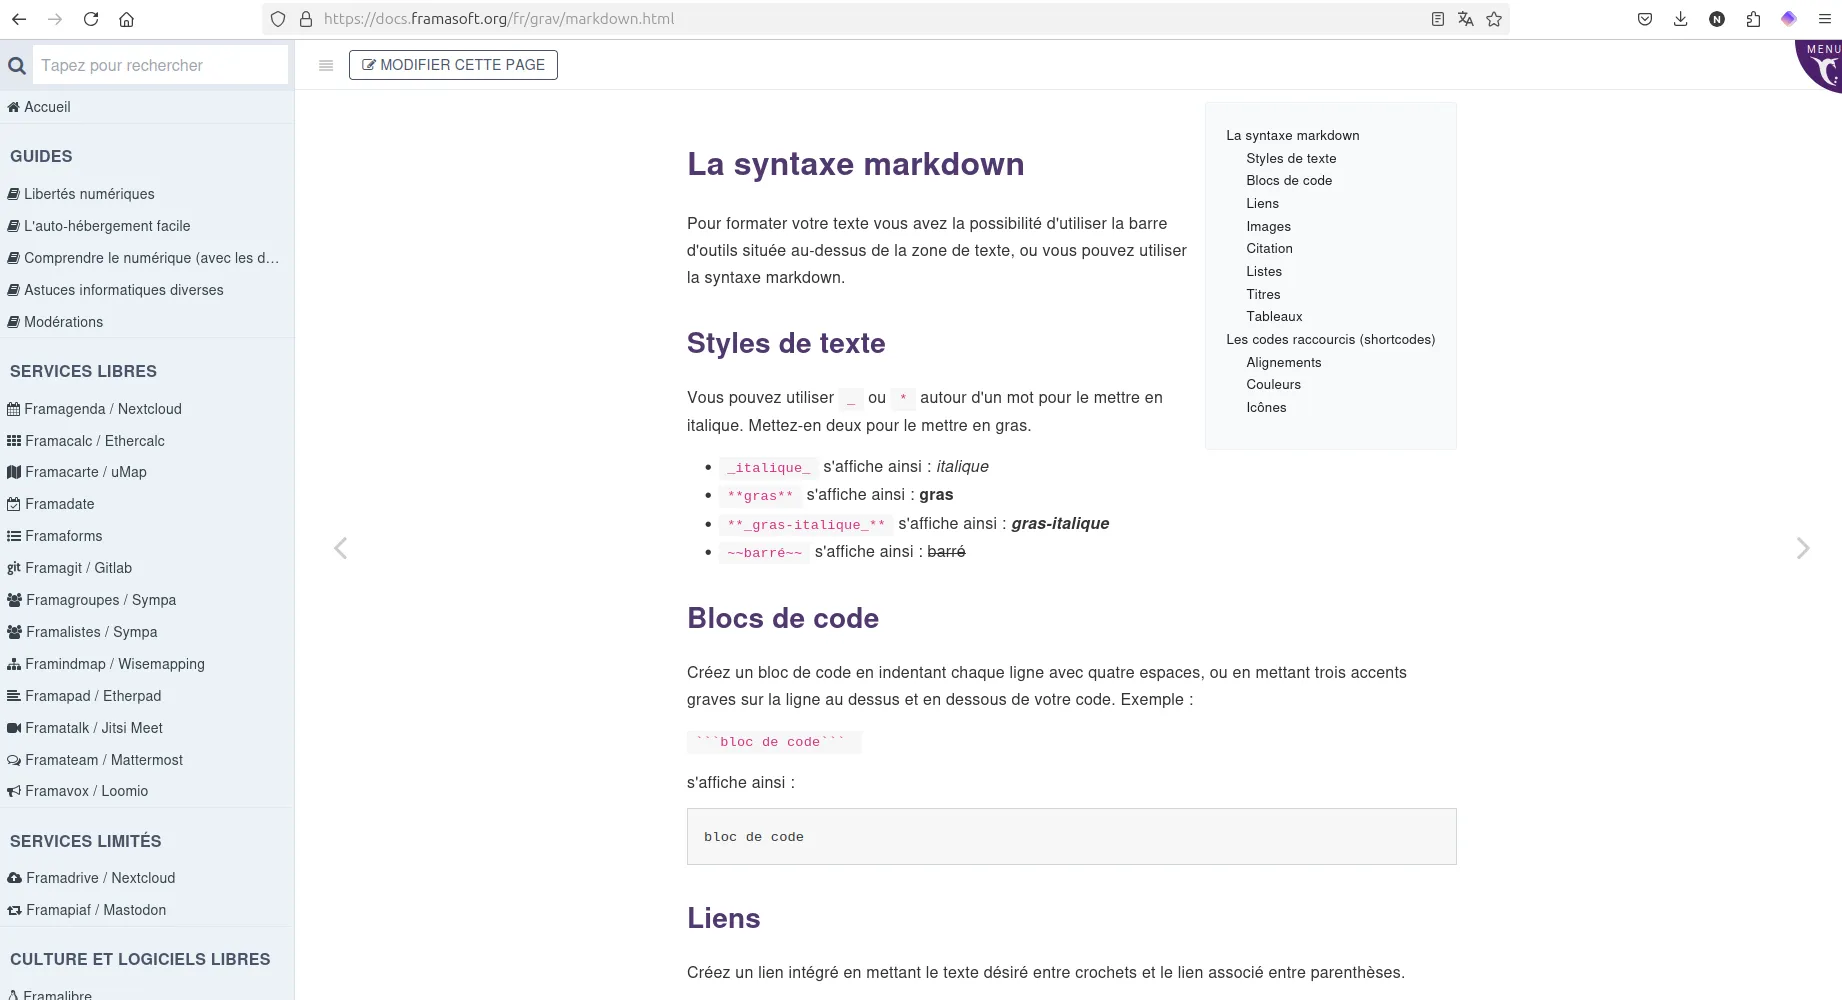The width and height of the screenshot is (1842, 1000).
Task: Click in the Tapez pour rechercher field
Action: pos(160,65)
